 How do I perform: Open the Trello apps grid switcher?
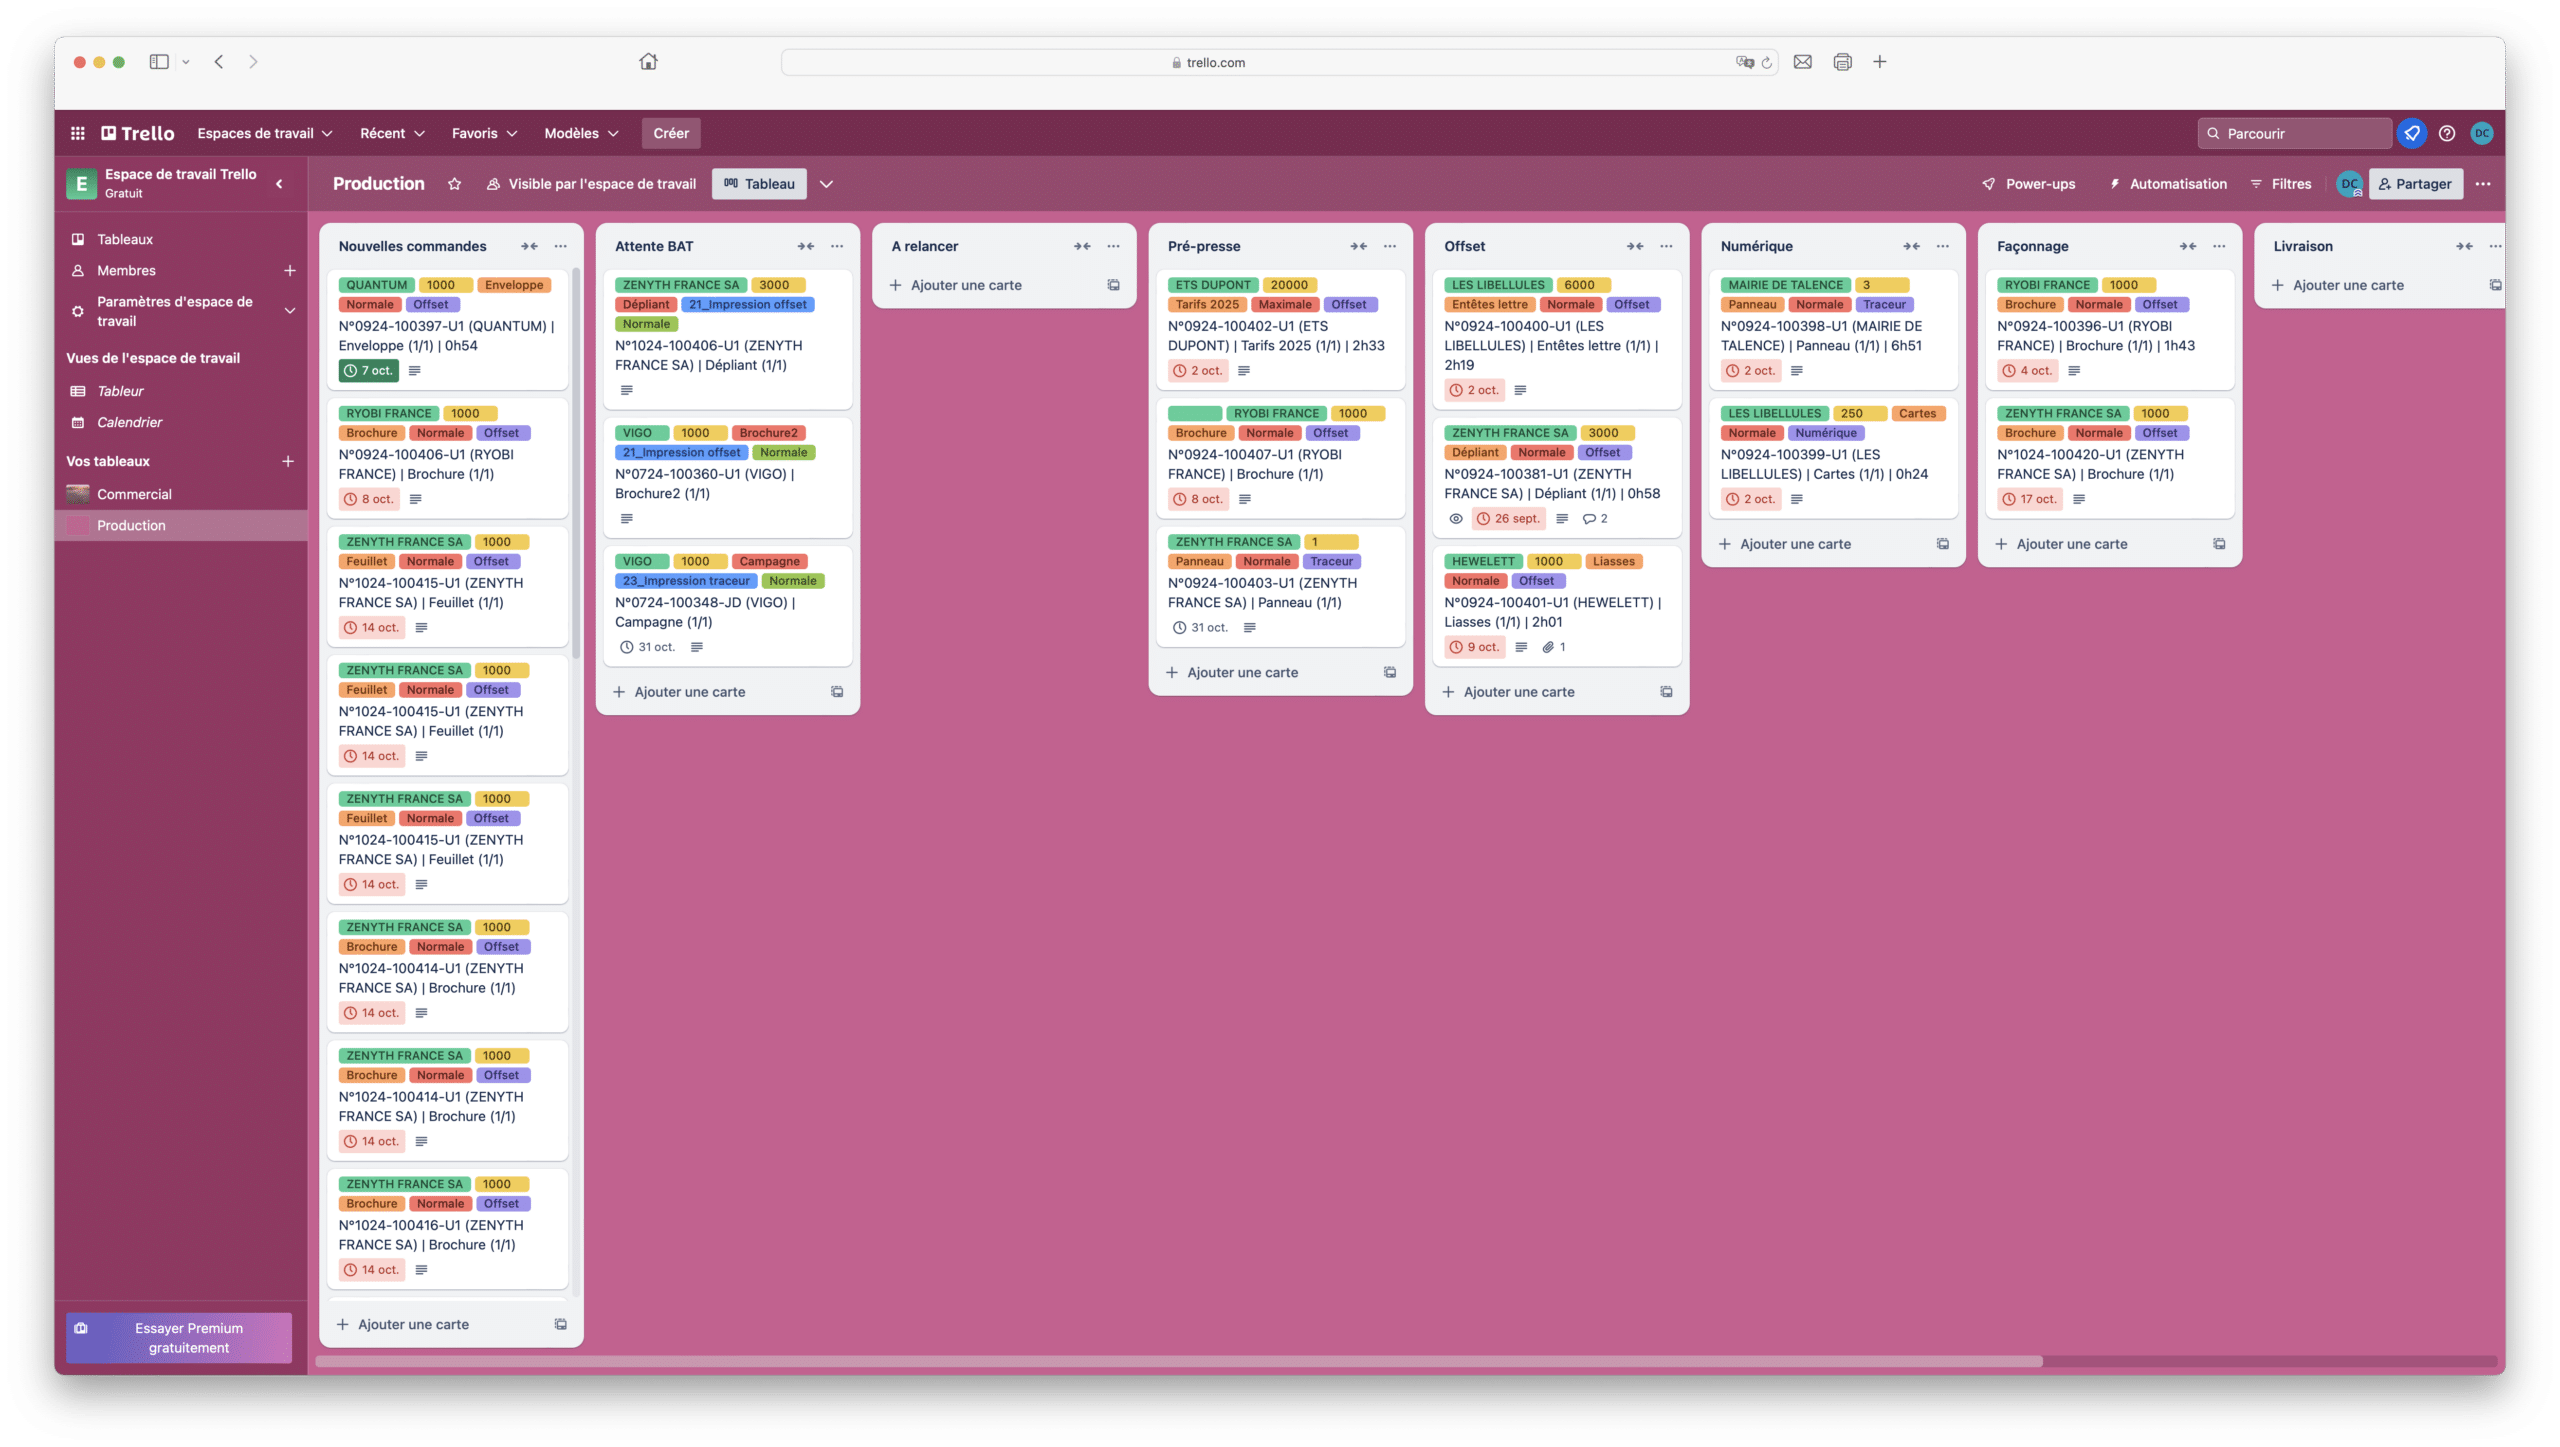[x=78, y=133]
